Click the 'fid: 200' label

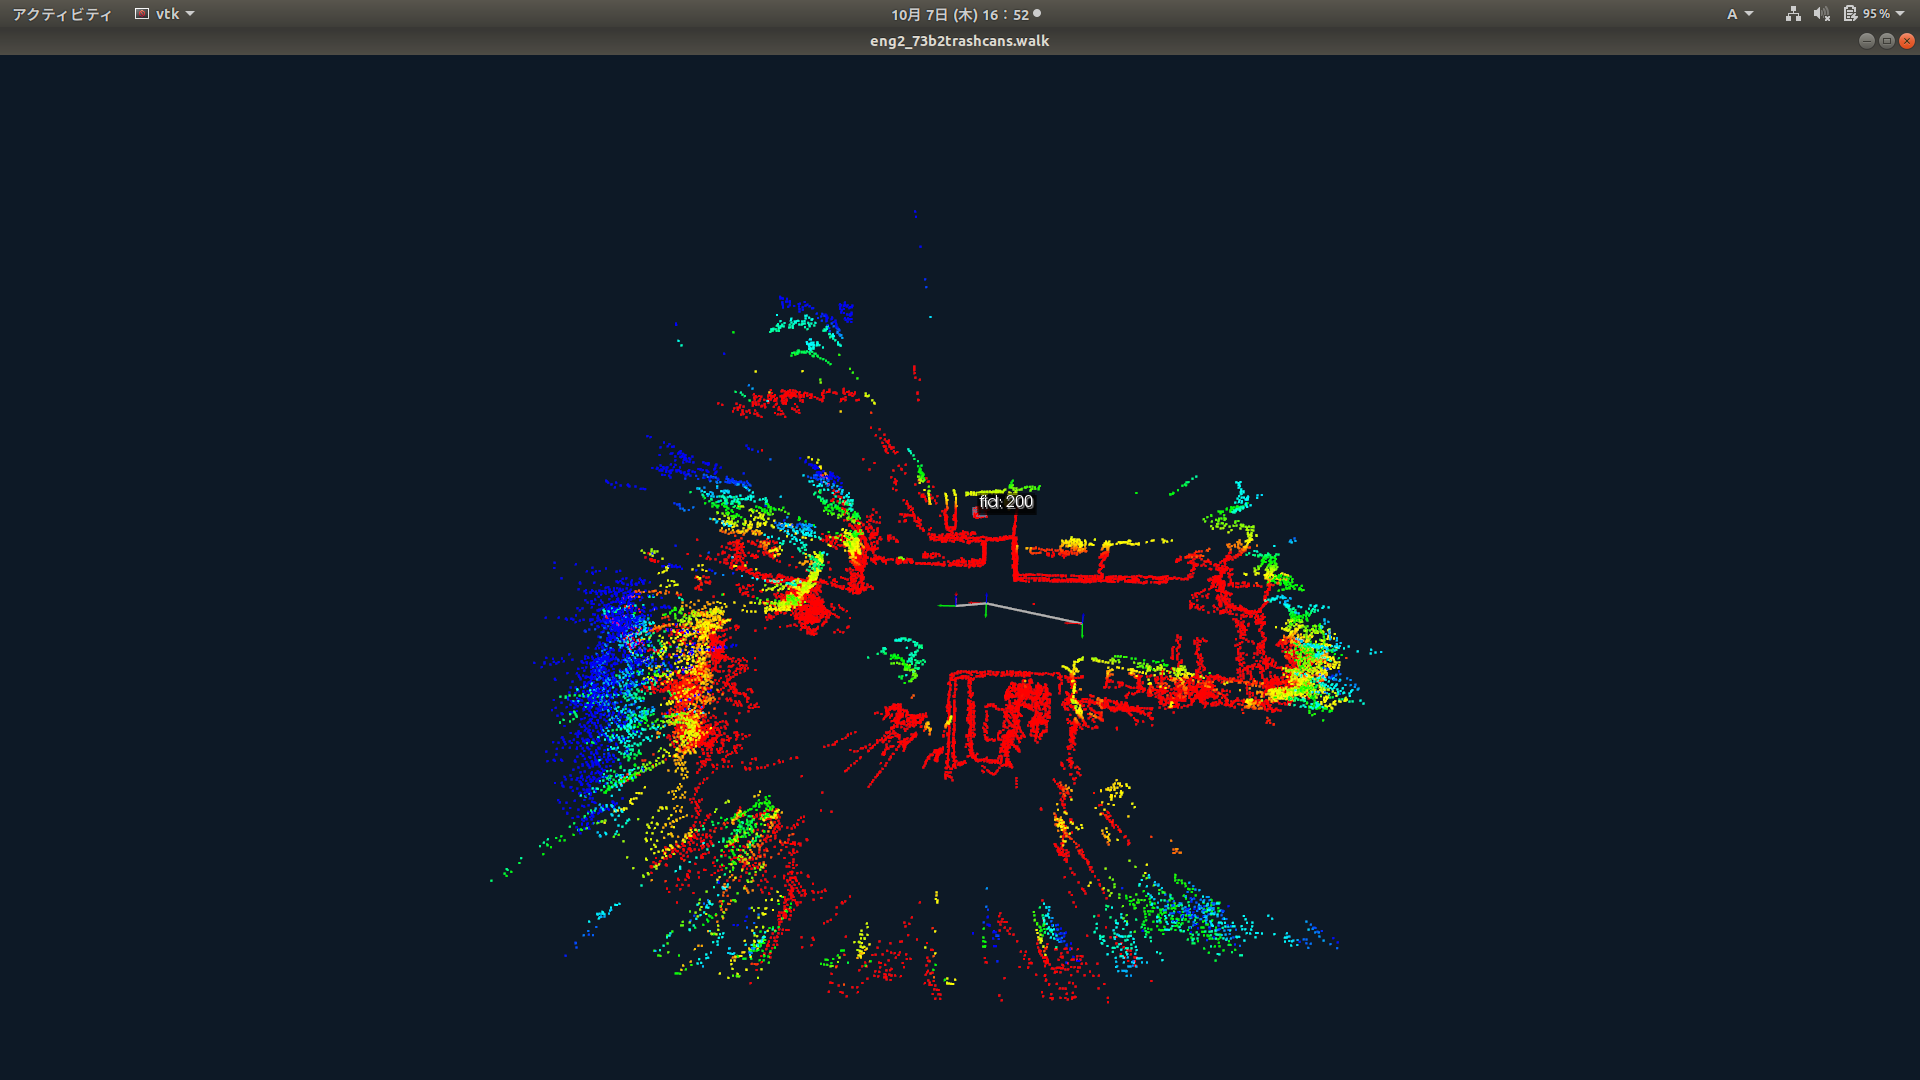1006,502
